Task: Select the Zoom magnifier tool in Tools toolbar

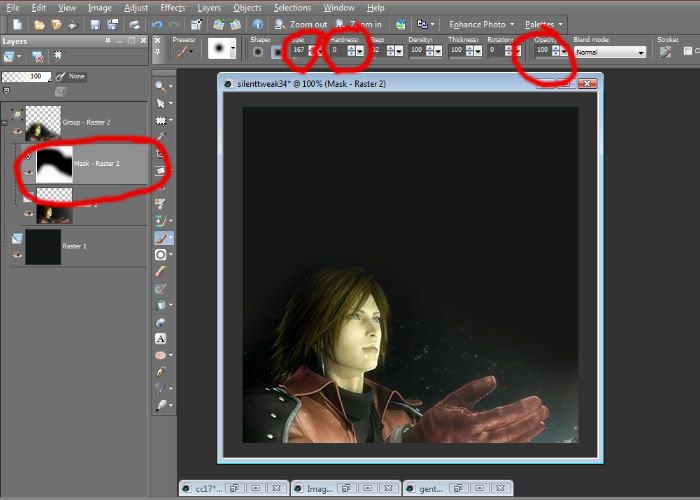Action: [160, 86]
